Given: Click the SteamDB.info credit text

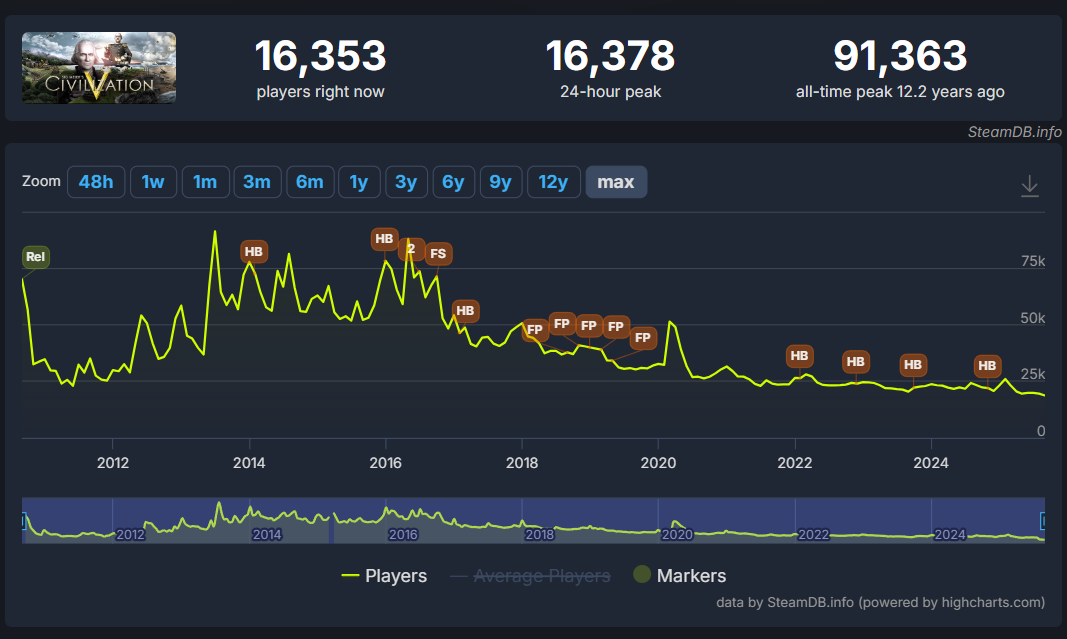Looking at the screenshot, I should click(x=1015, y=132).
